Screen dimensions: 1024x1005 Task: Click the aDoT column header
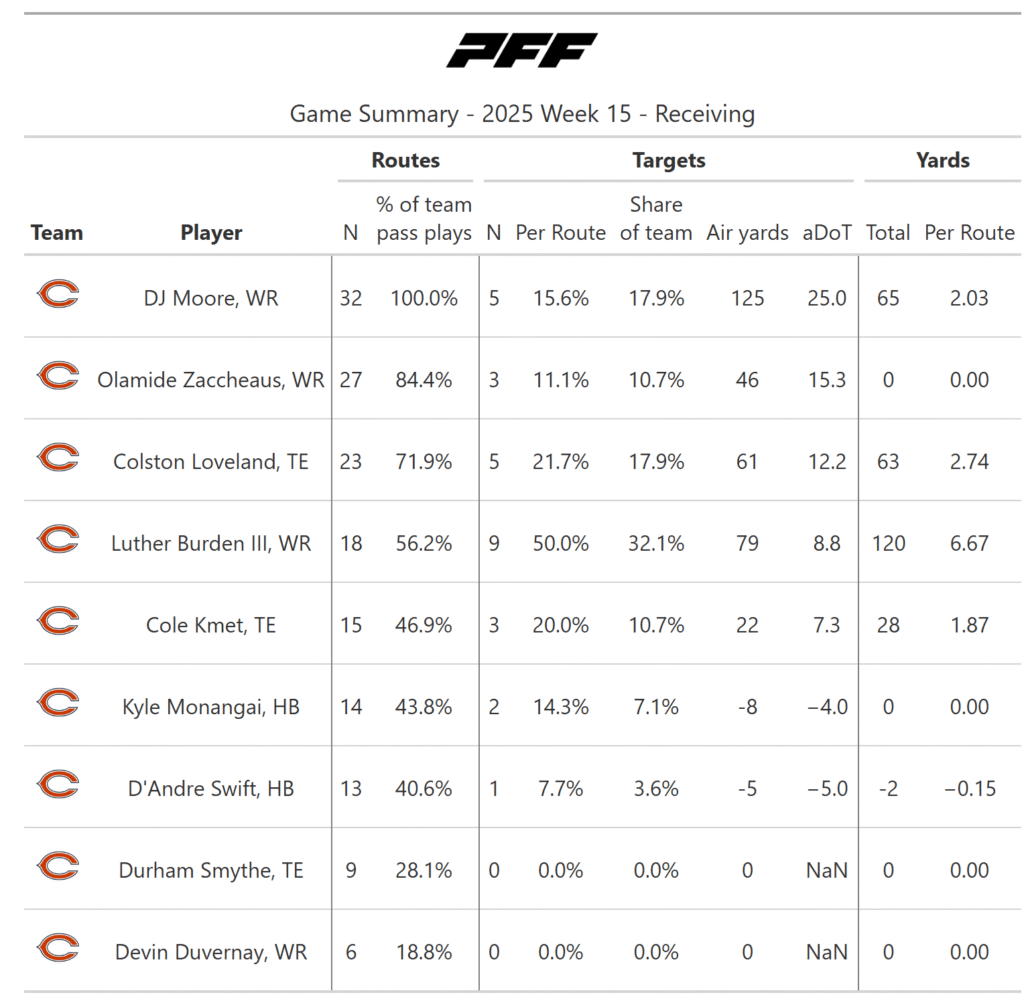pyautogui.click(x=827, y=233)
